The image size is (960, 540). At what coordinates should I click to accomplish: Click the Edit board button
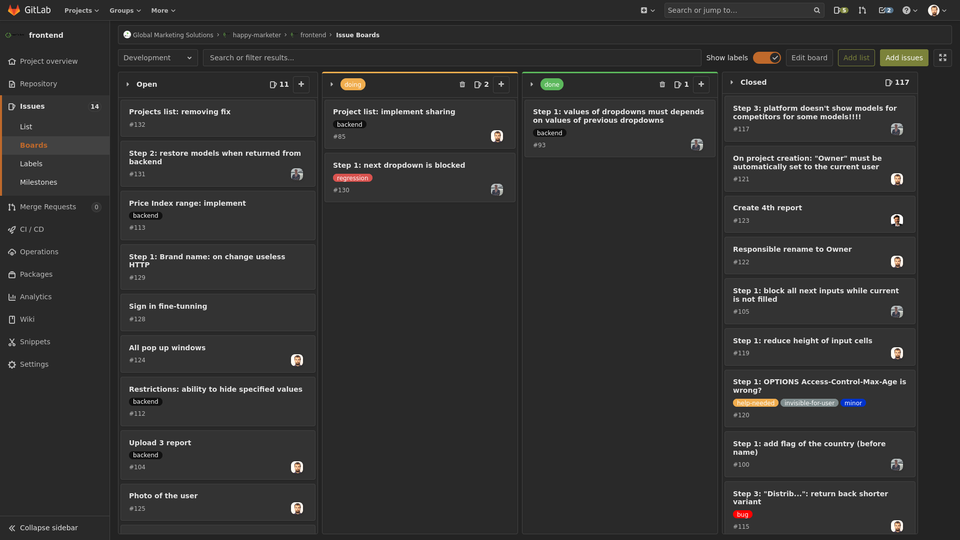[809, 58]
